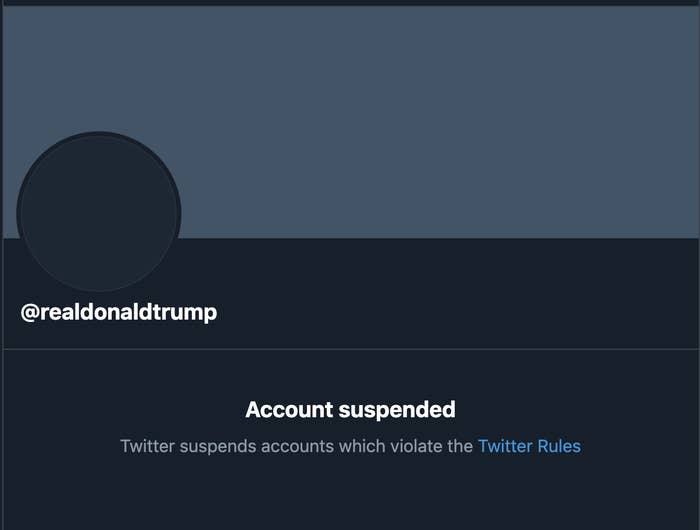Click the dark strip above the banner
Screen dimensions: 700x530
tap(350, 2)
